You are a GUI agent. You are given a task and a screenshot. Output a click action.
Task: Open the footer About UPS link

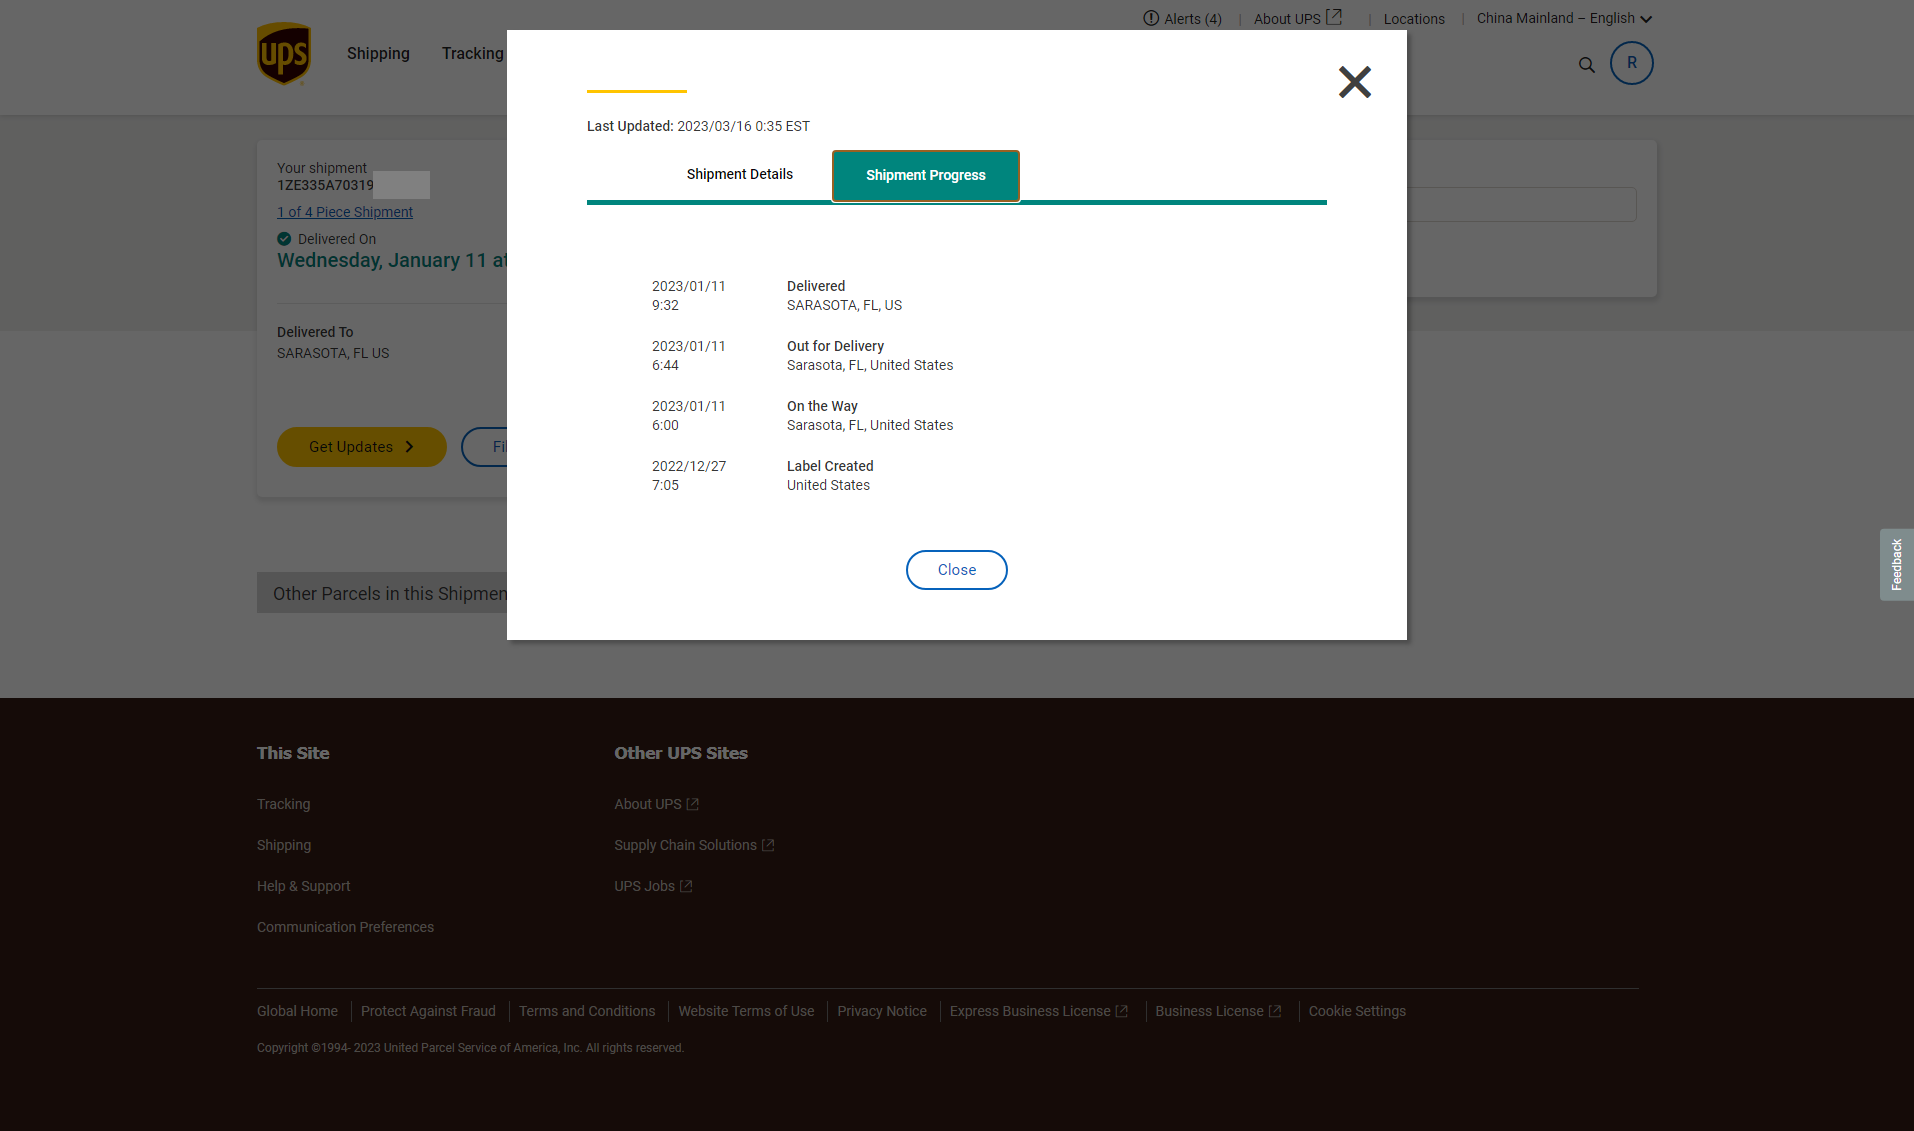click(x=656, y=804)
